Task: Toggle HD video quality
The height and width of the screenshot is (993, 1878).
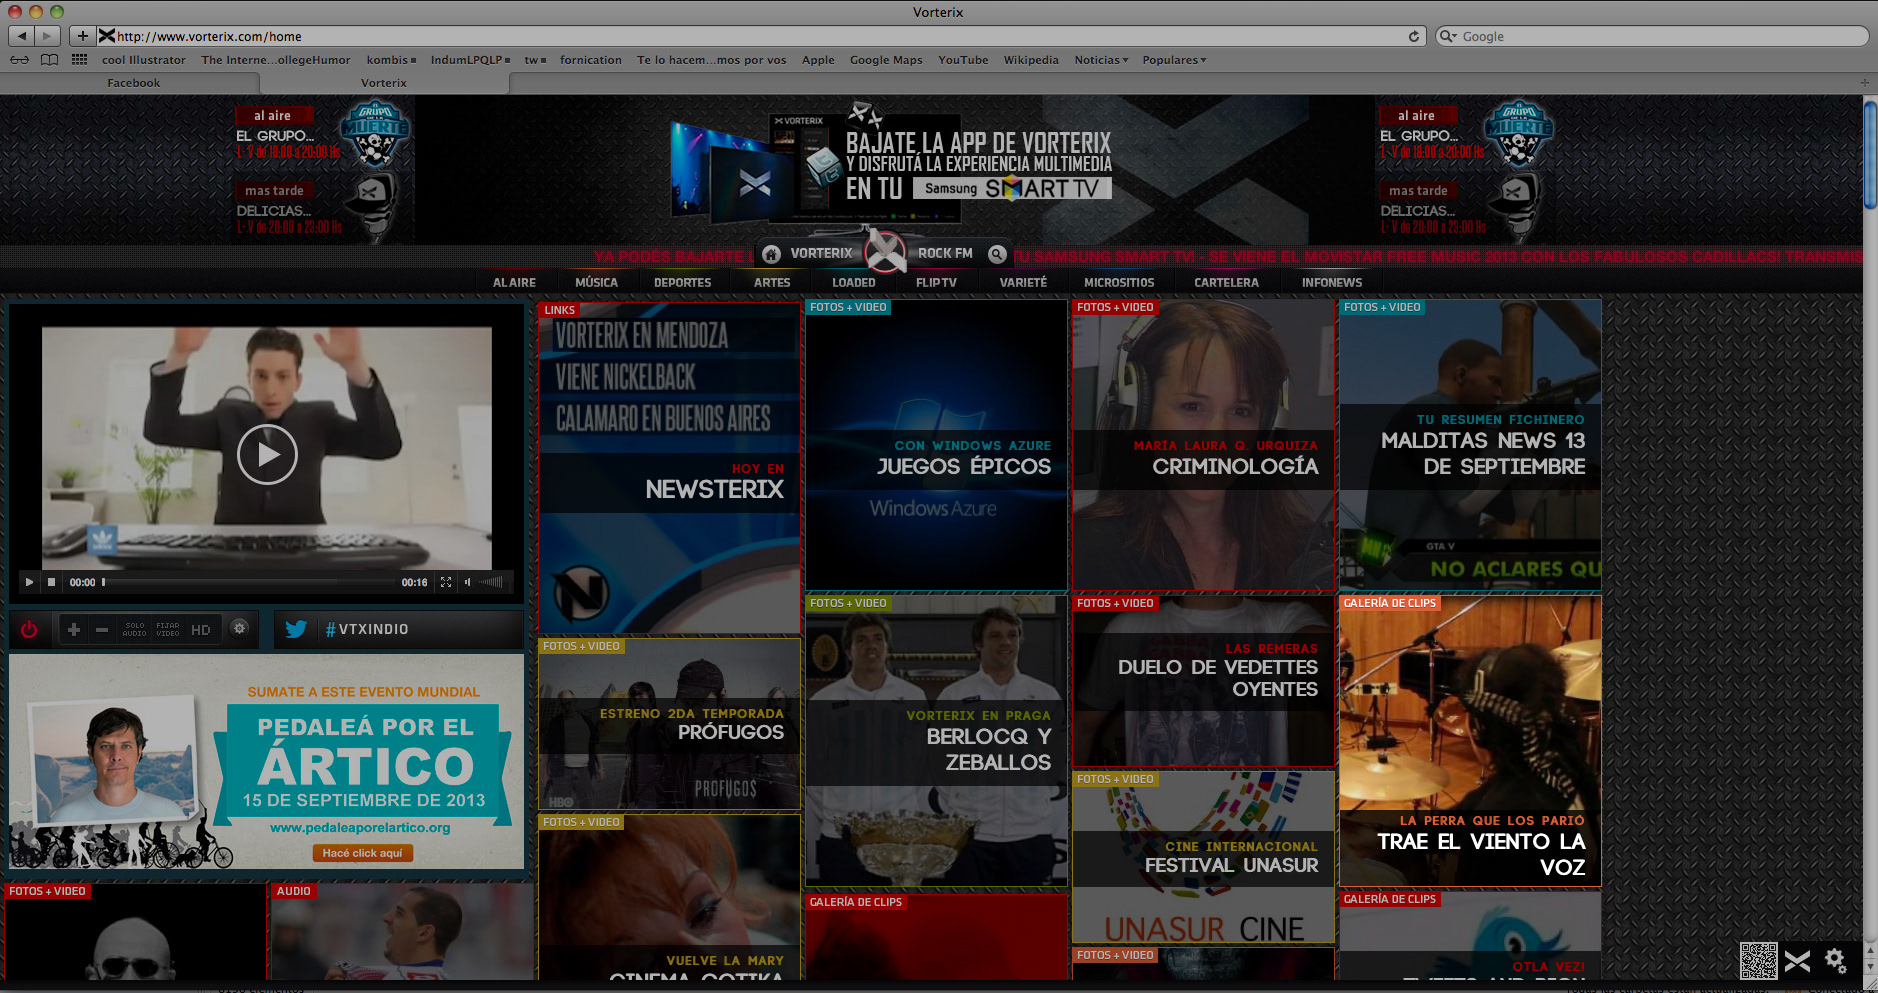Action: coord(201,629)
